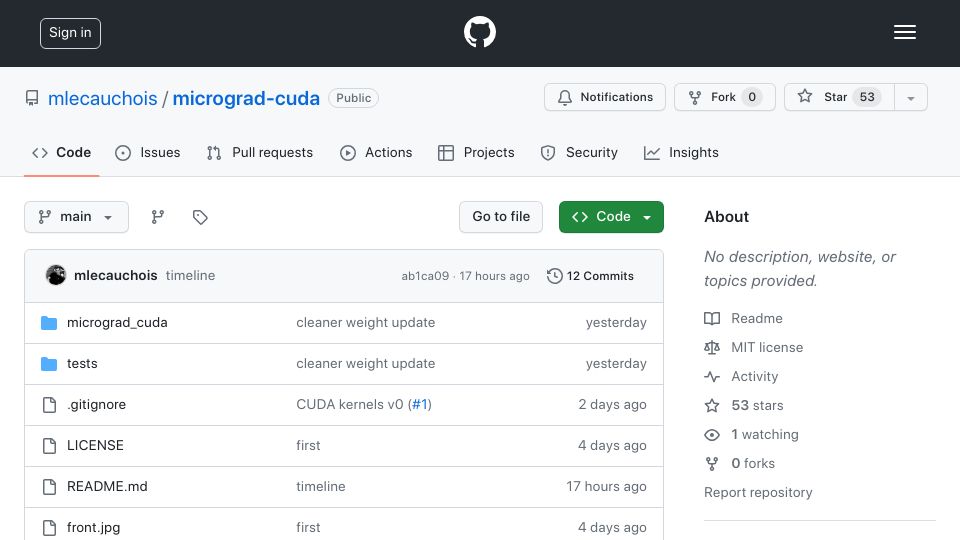
Task: Open the README.md file
Action: click(107, 487)
